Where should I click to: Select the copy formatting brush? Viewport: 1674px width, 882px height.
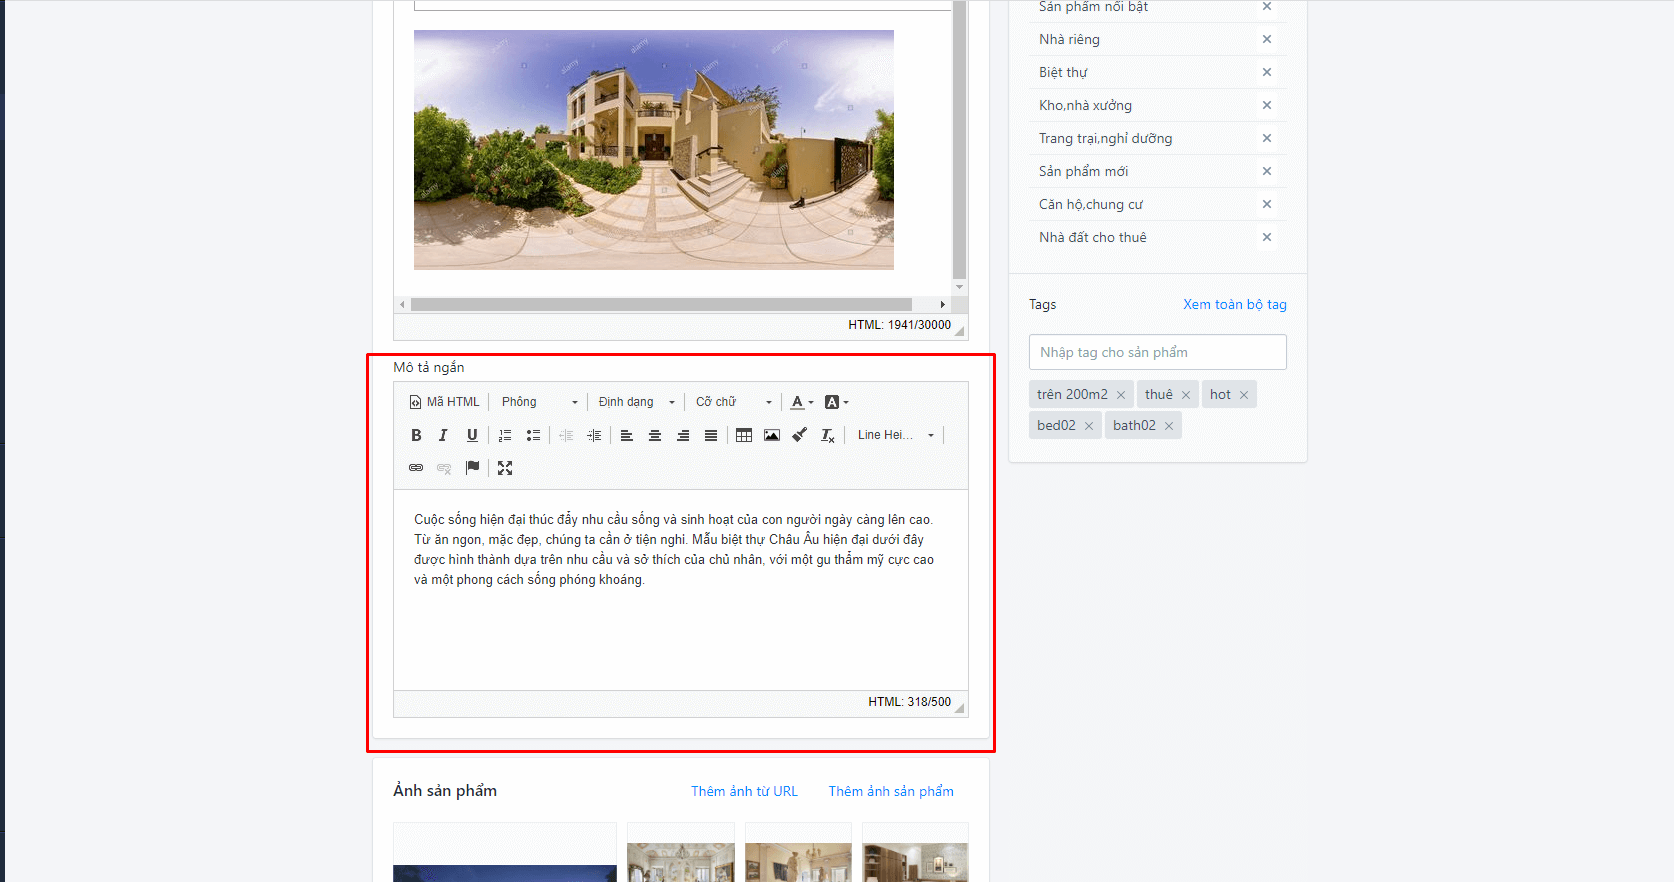800,435
